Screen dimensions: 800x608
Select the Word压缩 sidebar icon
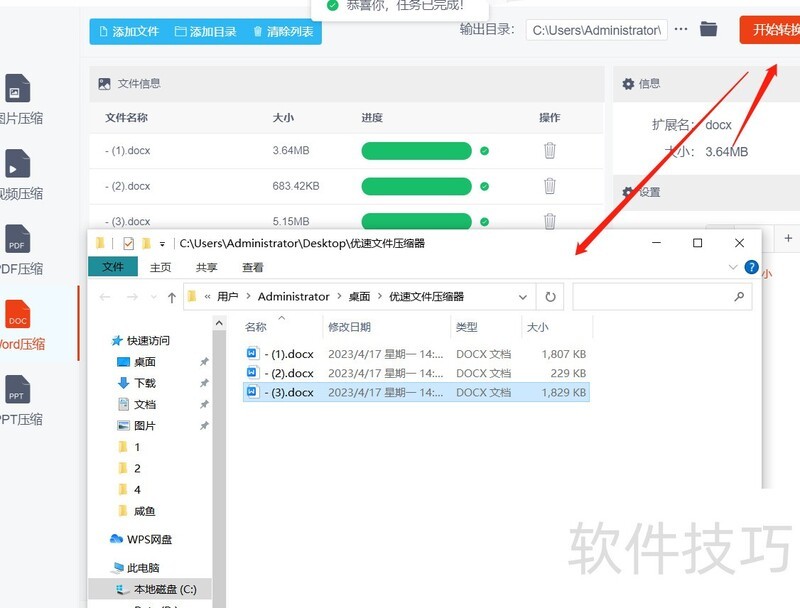click(x=15, y=325)
